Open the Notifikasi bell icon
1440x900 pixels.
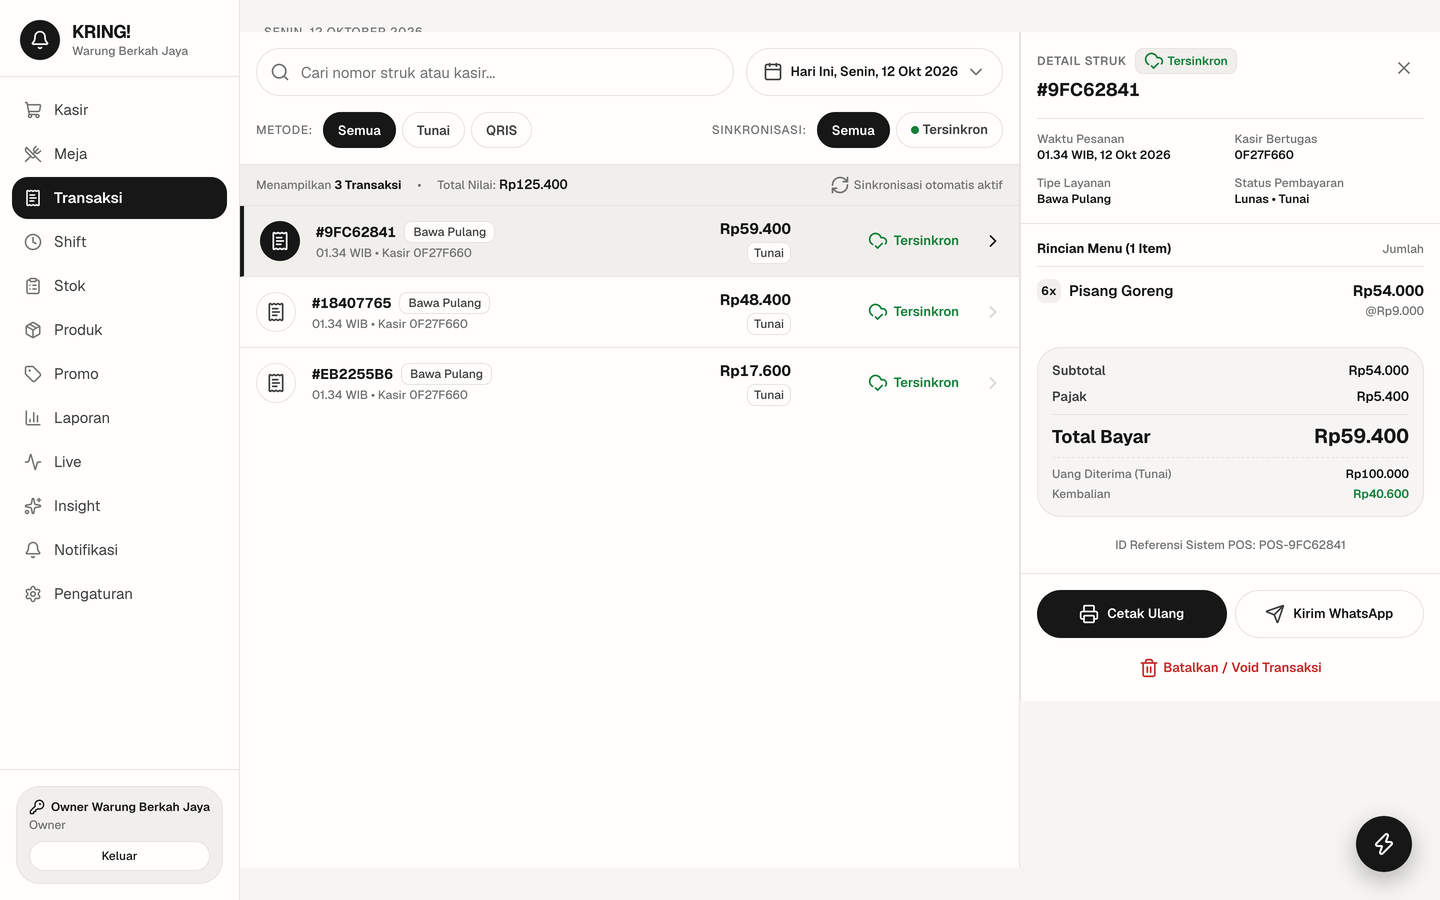(x=33, y=550)
